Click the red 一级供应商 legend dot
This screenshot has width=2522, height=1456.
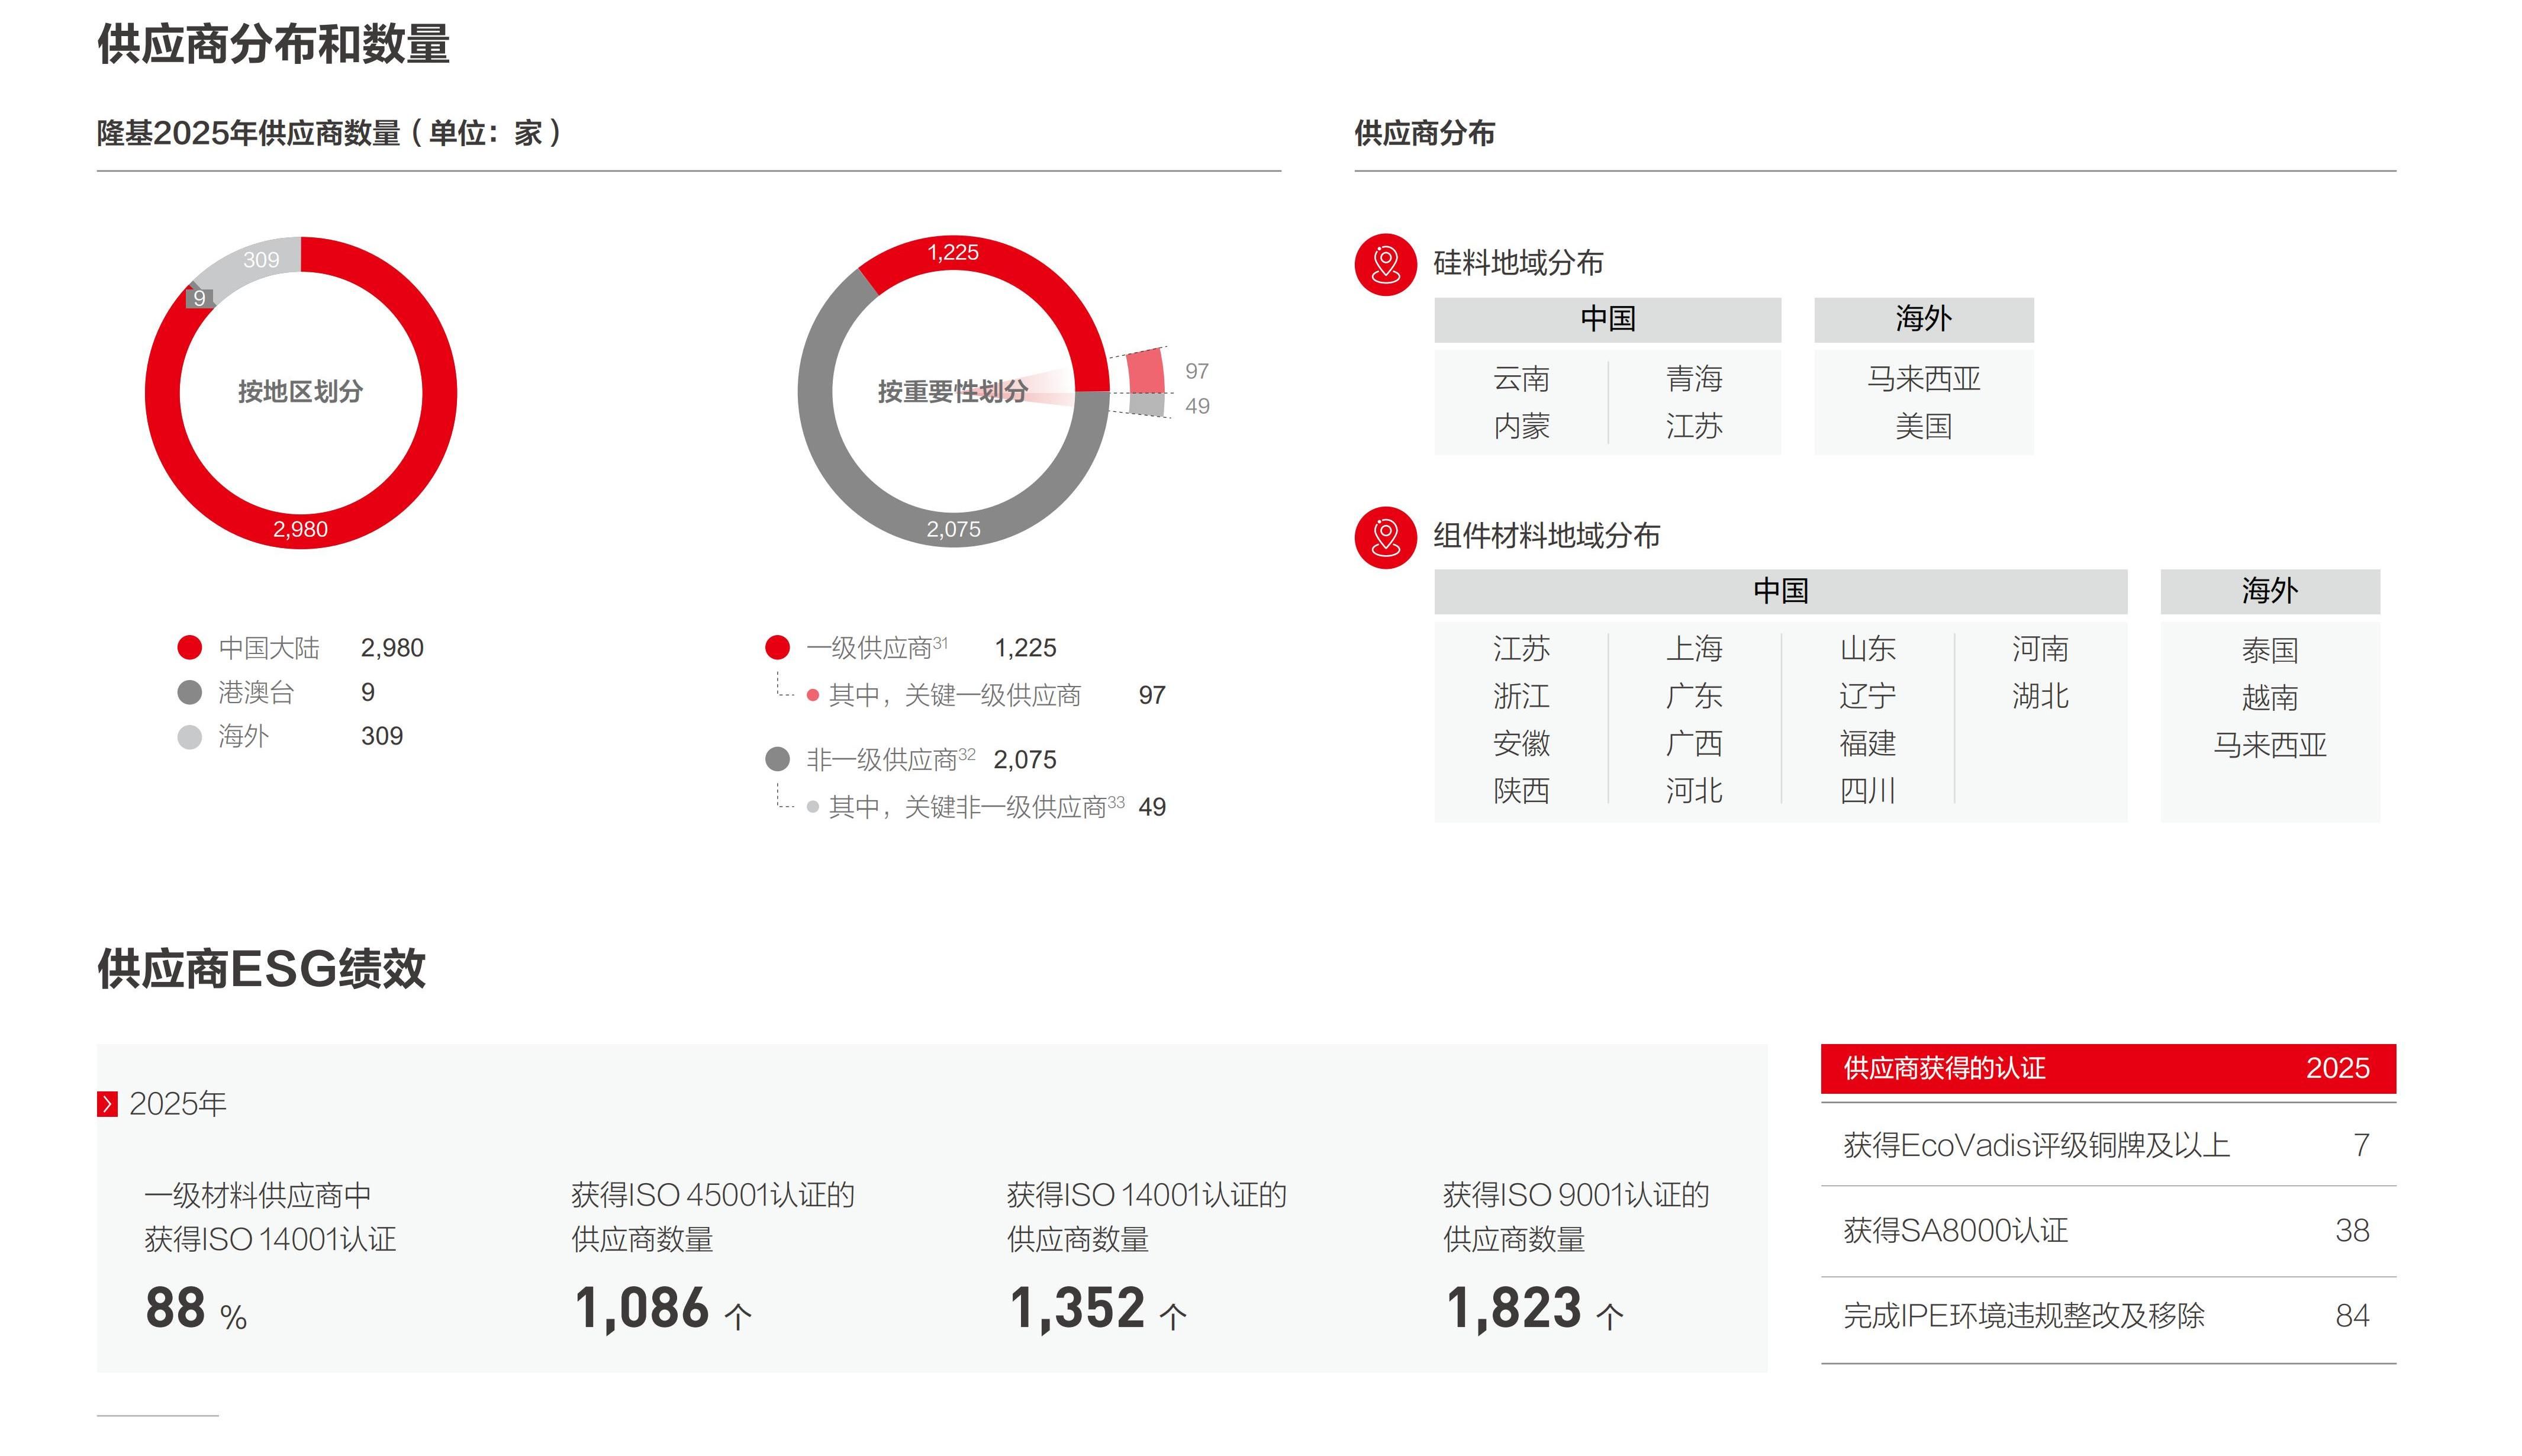pos(777,648)
